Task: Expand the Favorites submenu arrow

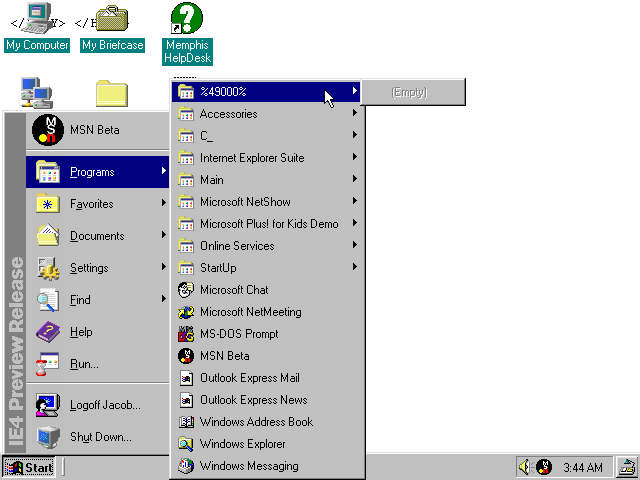Action: coord(164,203)
